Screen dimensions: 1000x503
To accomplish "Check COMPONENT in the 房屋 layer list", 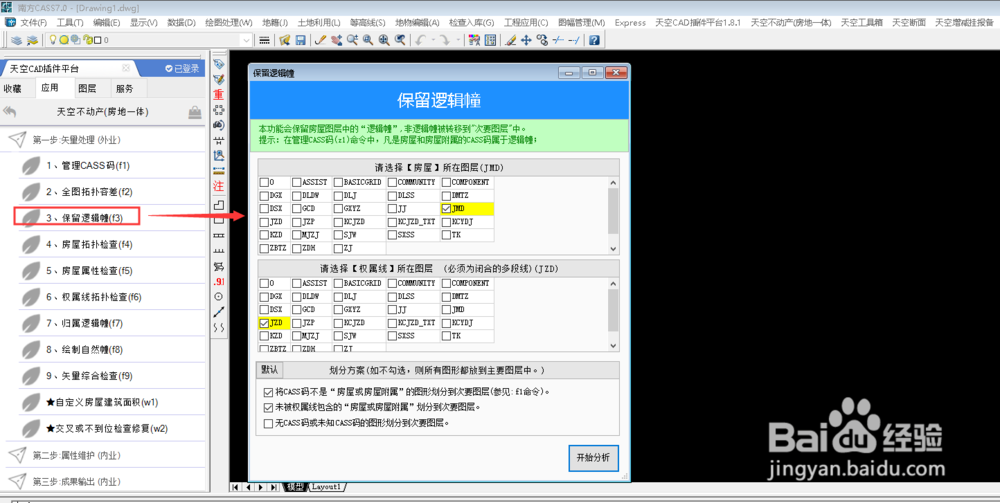I will click(446, 182).
